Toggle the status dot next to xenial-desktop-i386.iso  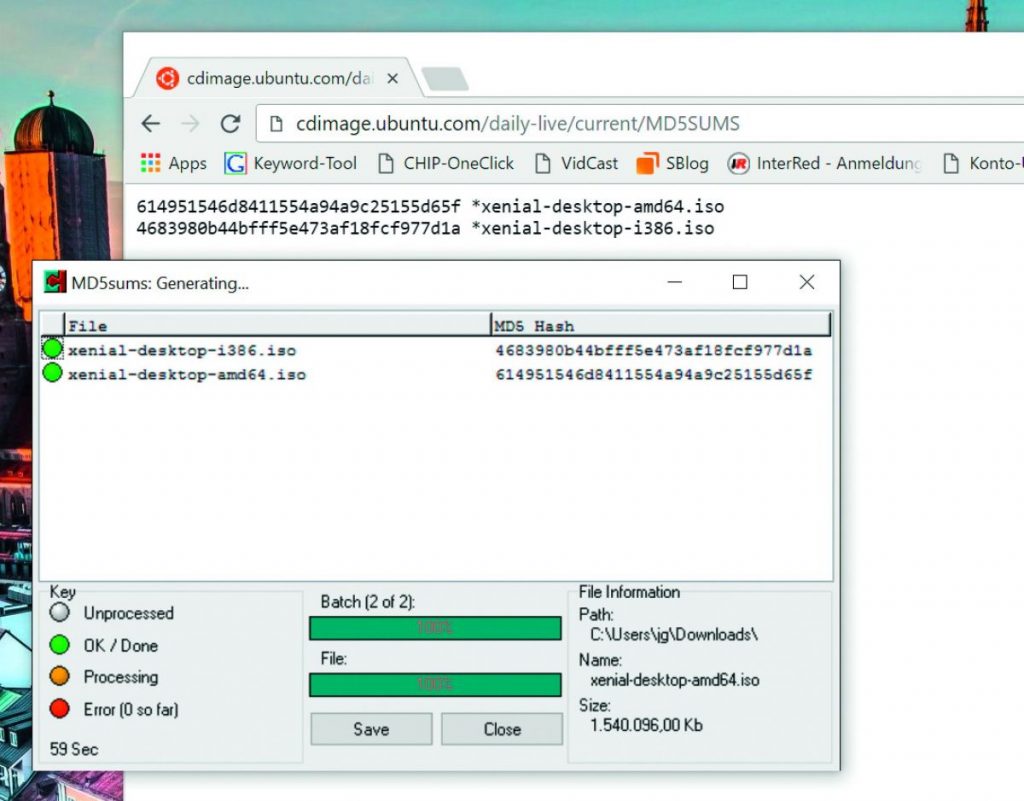tap(54, 350)
